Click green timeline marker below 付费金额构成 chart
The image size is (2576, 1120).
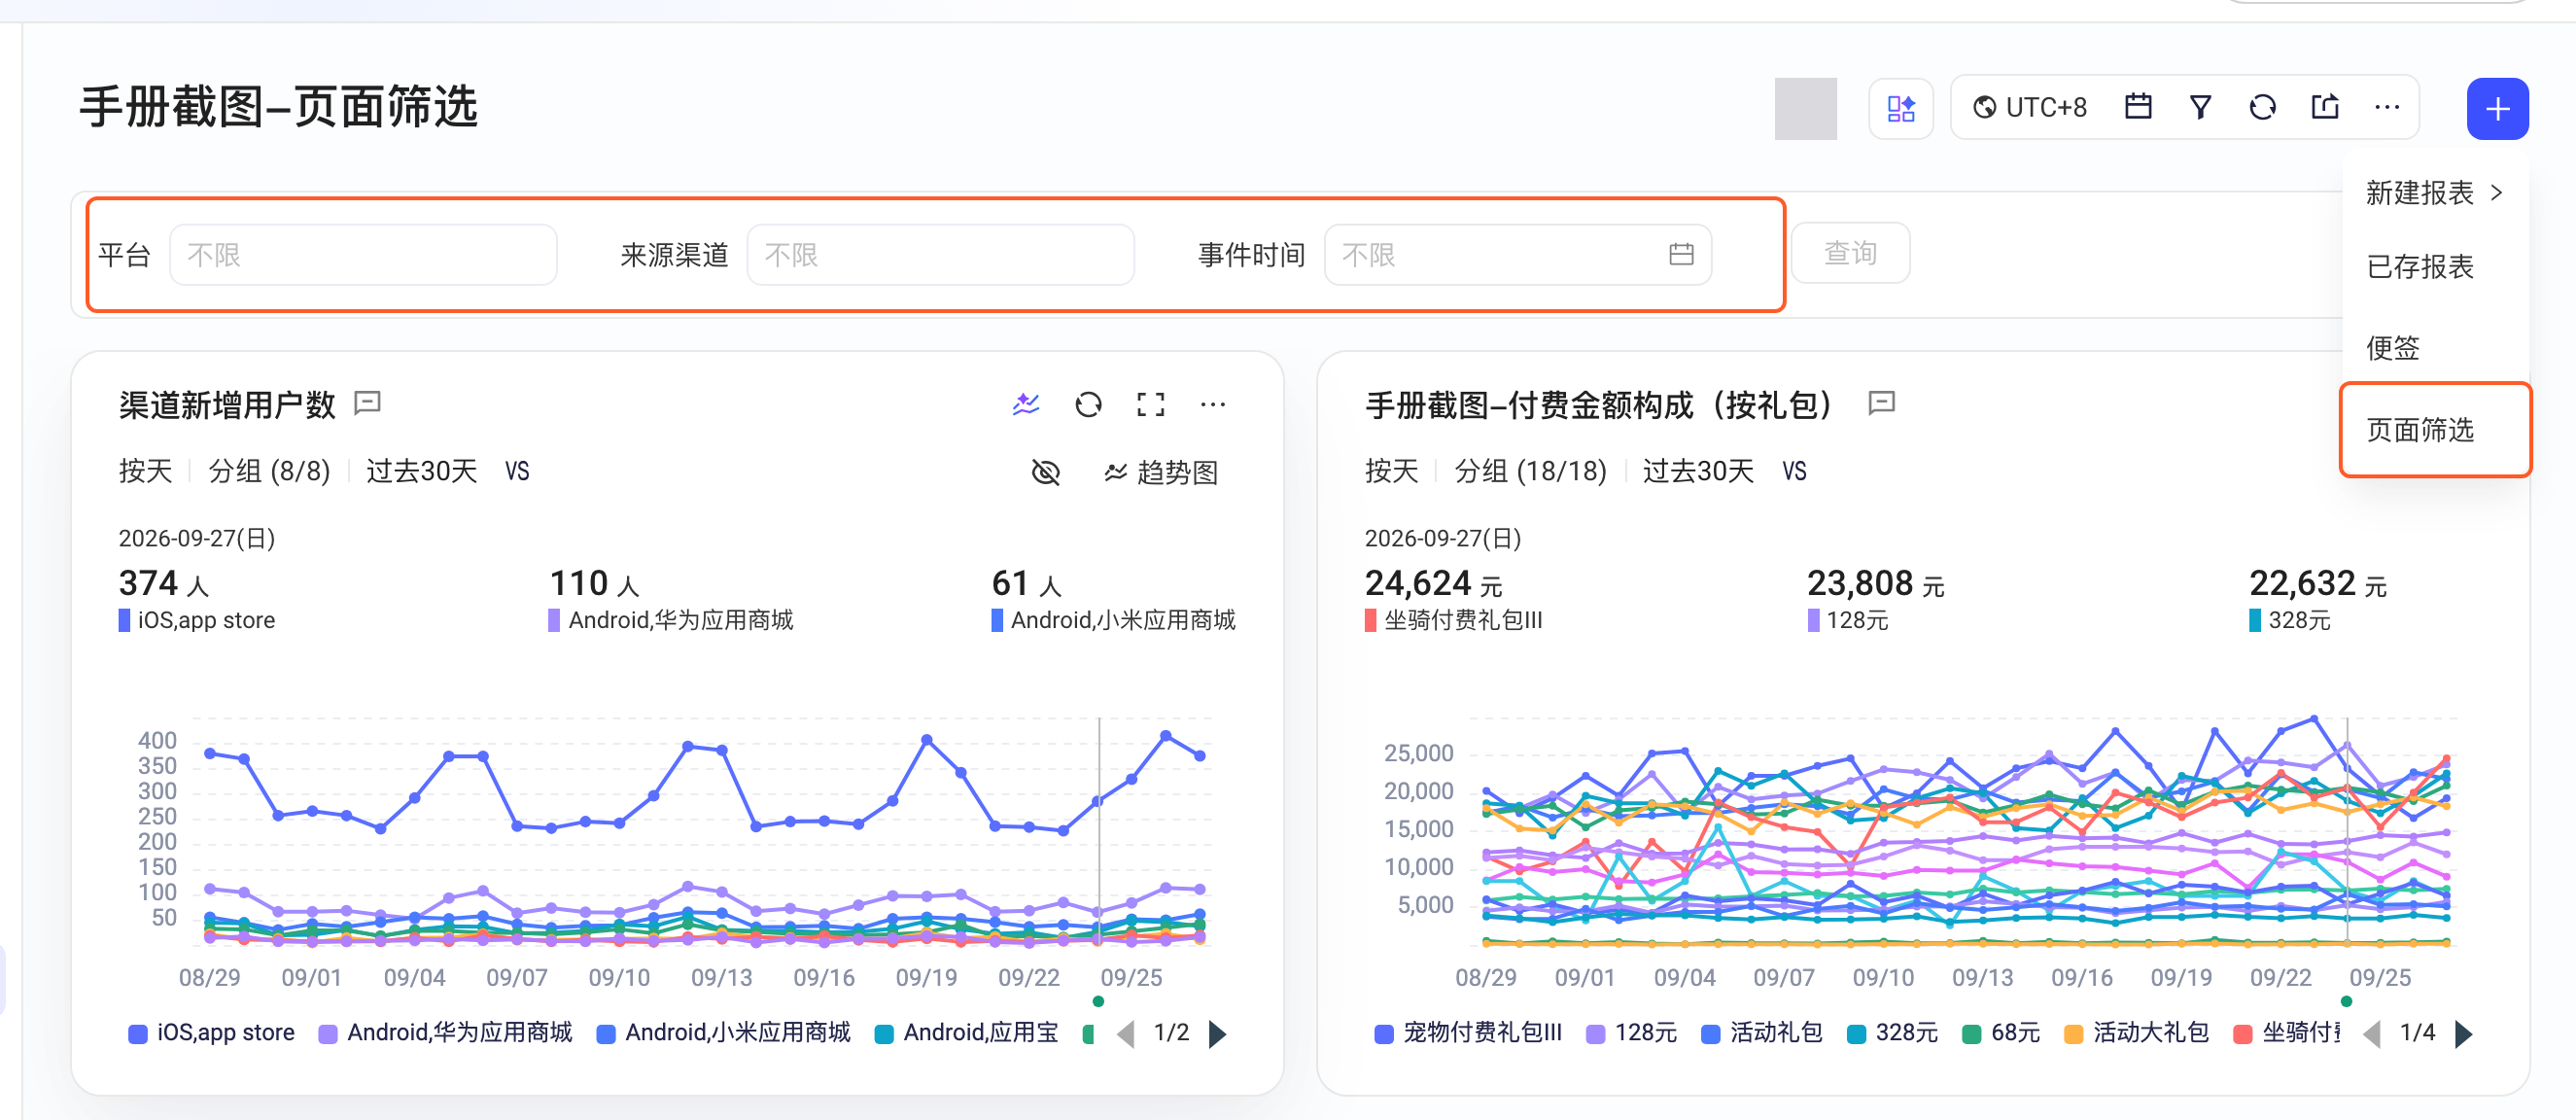click(x=2346, y=1001)
